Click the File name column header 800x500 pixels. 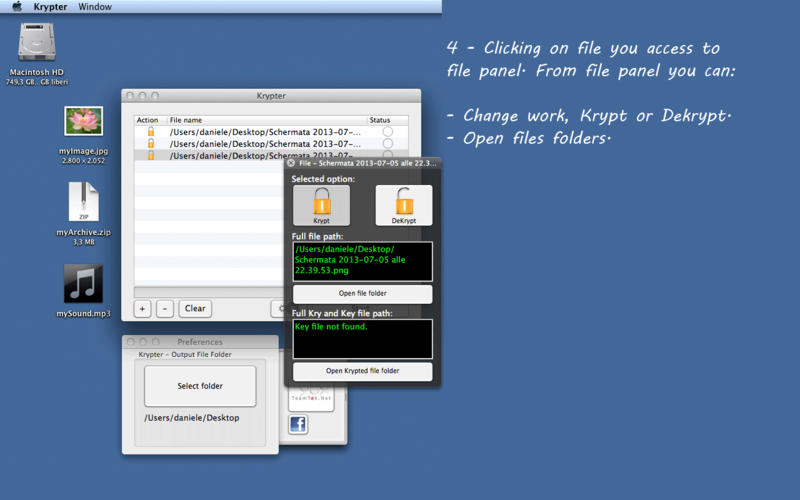pos(267,120)
